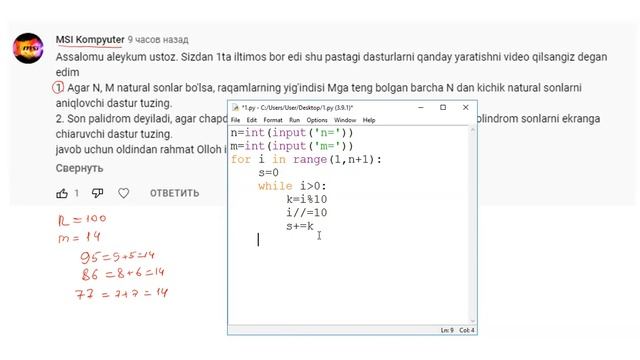Maximize the IDLE editor window

[443, 107]
